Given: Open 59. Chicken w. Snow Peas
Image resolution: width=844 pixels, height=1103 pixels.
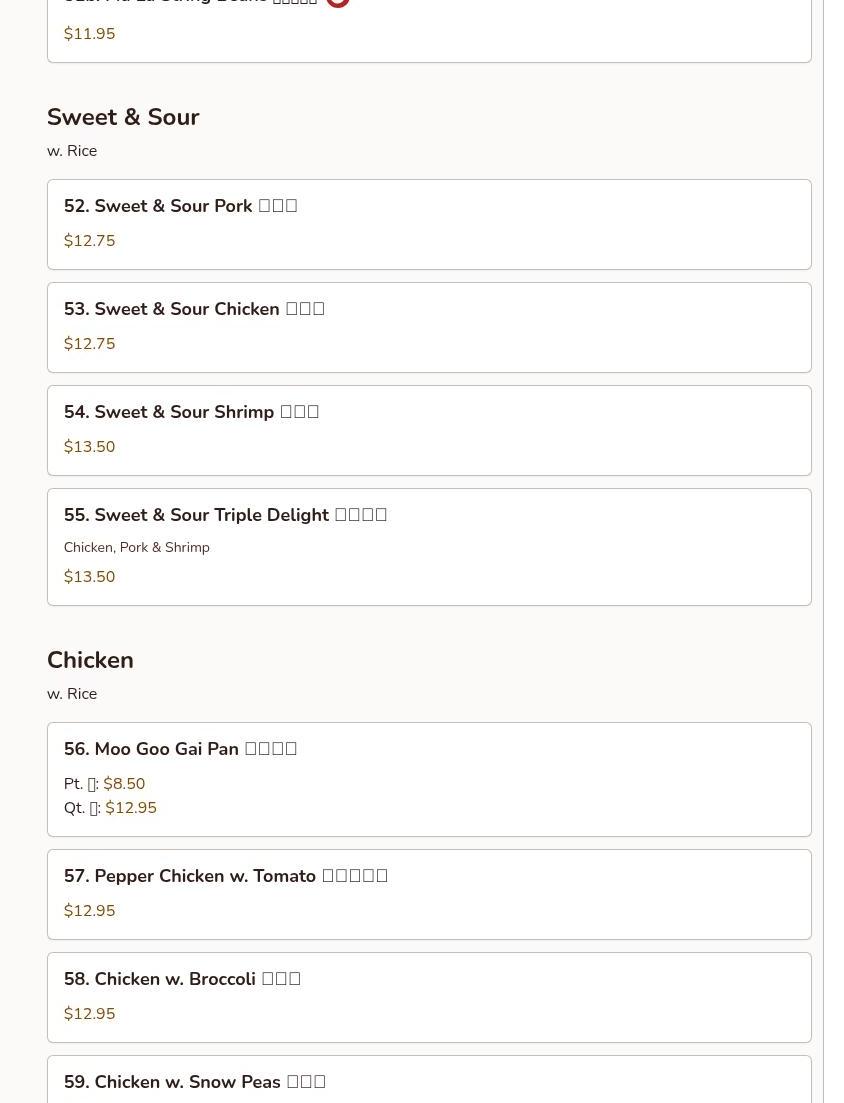Looking at the screenshot, I should pos(194,1082).
